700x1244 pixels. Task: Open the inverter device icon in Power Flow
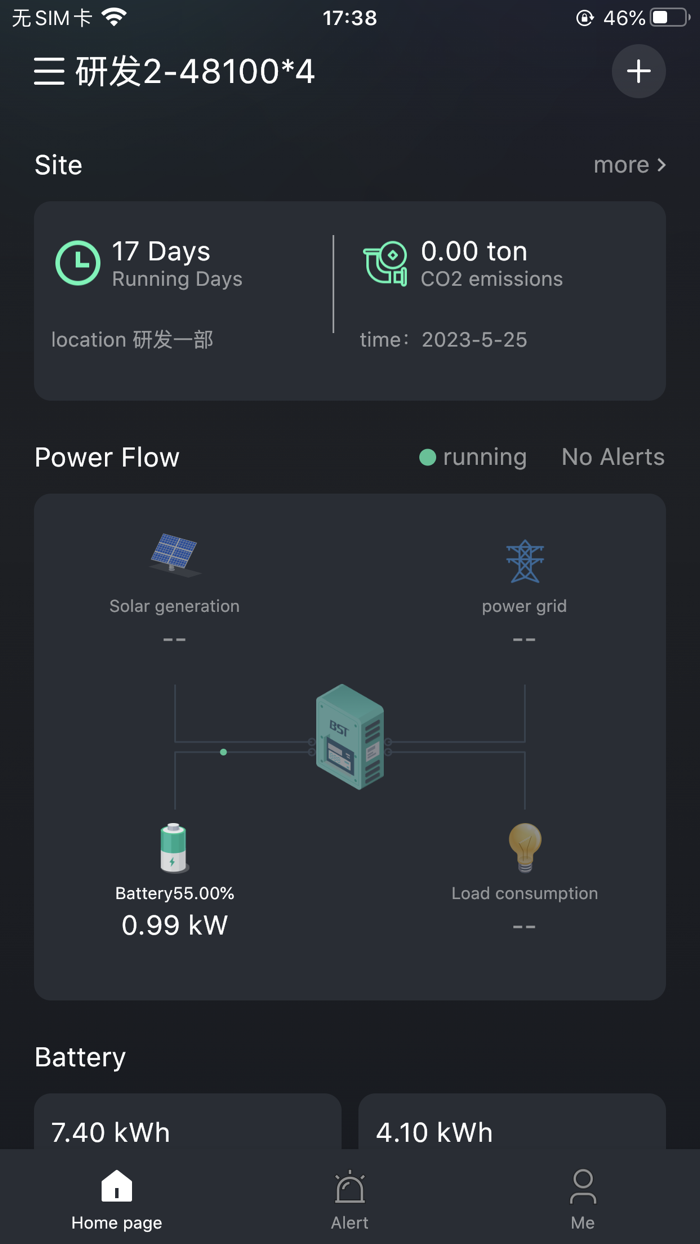(x=349, y=737)
